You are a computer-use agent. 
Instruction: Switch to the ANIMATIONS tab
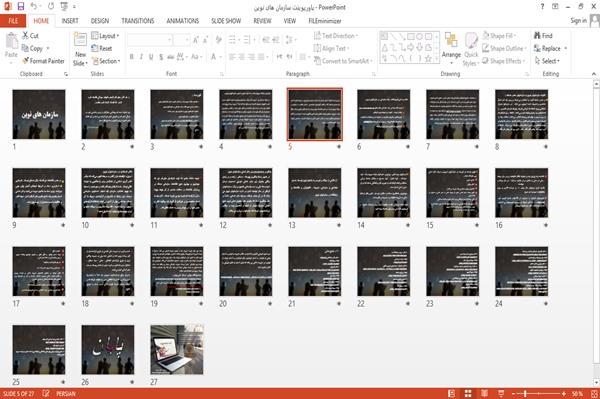[x=183, y=21]
